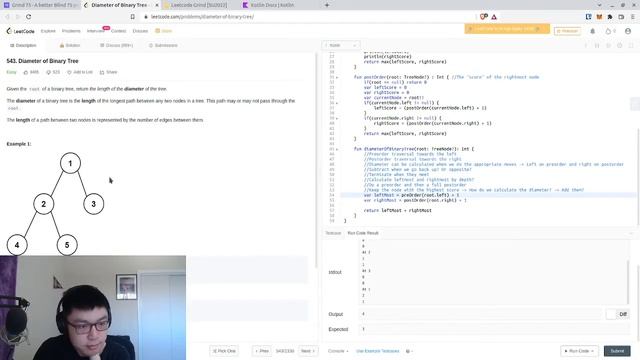The height and width of the screenshot is (360, 640).
Task: Click the thumbs-up like icon
Action: pos(26,72)
